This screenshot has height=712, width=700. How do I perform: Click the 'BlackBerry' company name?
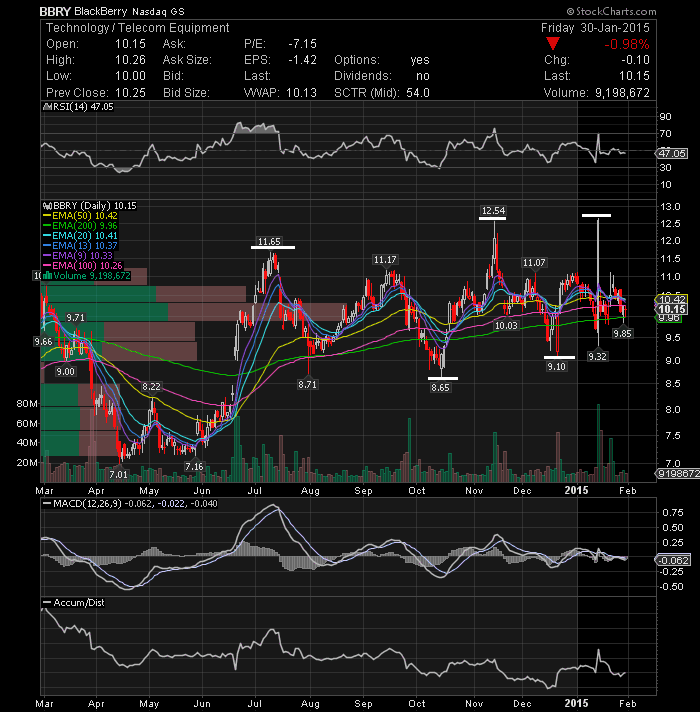(101, 11)
